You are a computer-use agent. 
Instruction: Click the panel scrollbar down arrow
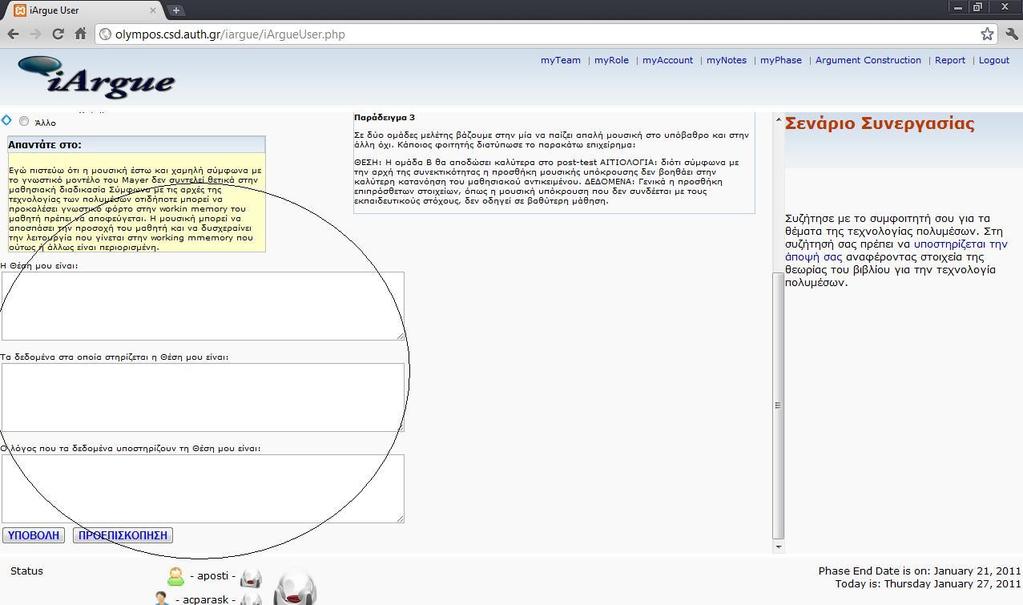coord(778,547)
